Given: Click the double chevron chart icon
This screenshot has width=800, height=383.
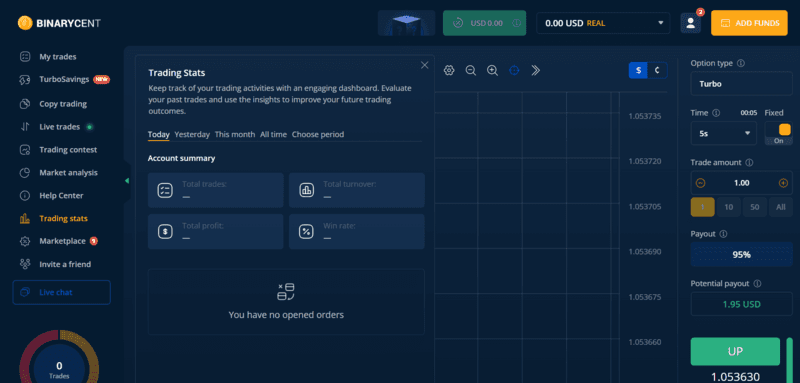Looking at the screenshot, I should click(x=536, y=70).
